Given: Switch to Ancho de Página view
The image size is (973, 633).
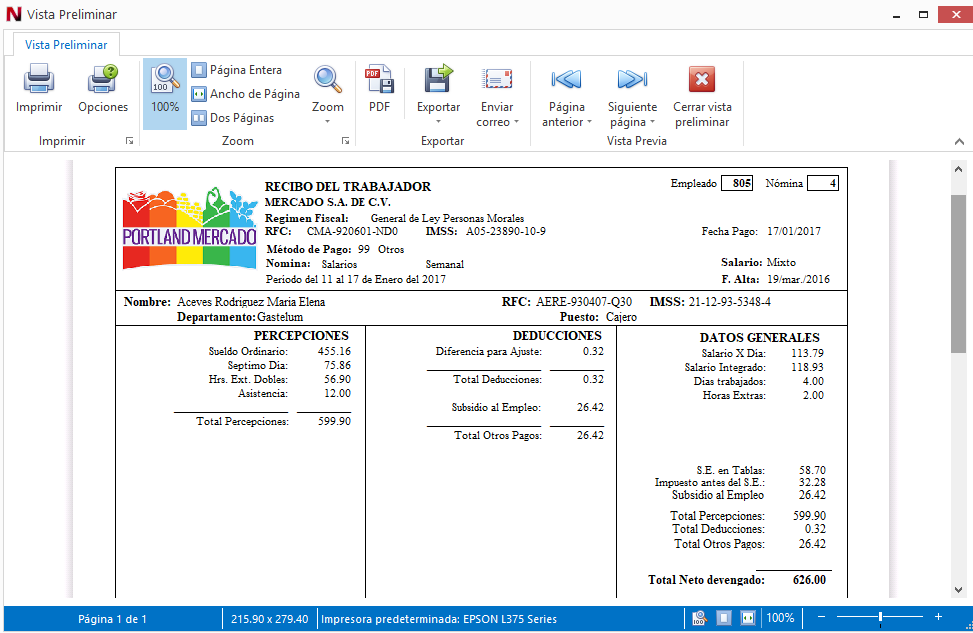Looking at the screenshot, I should (245, 94).
